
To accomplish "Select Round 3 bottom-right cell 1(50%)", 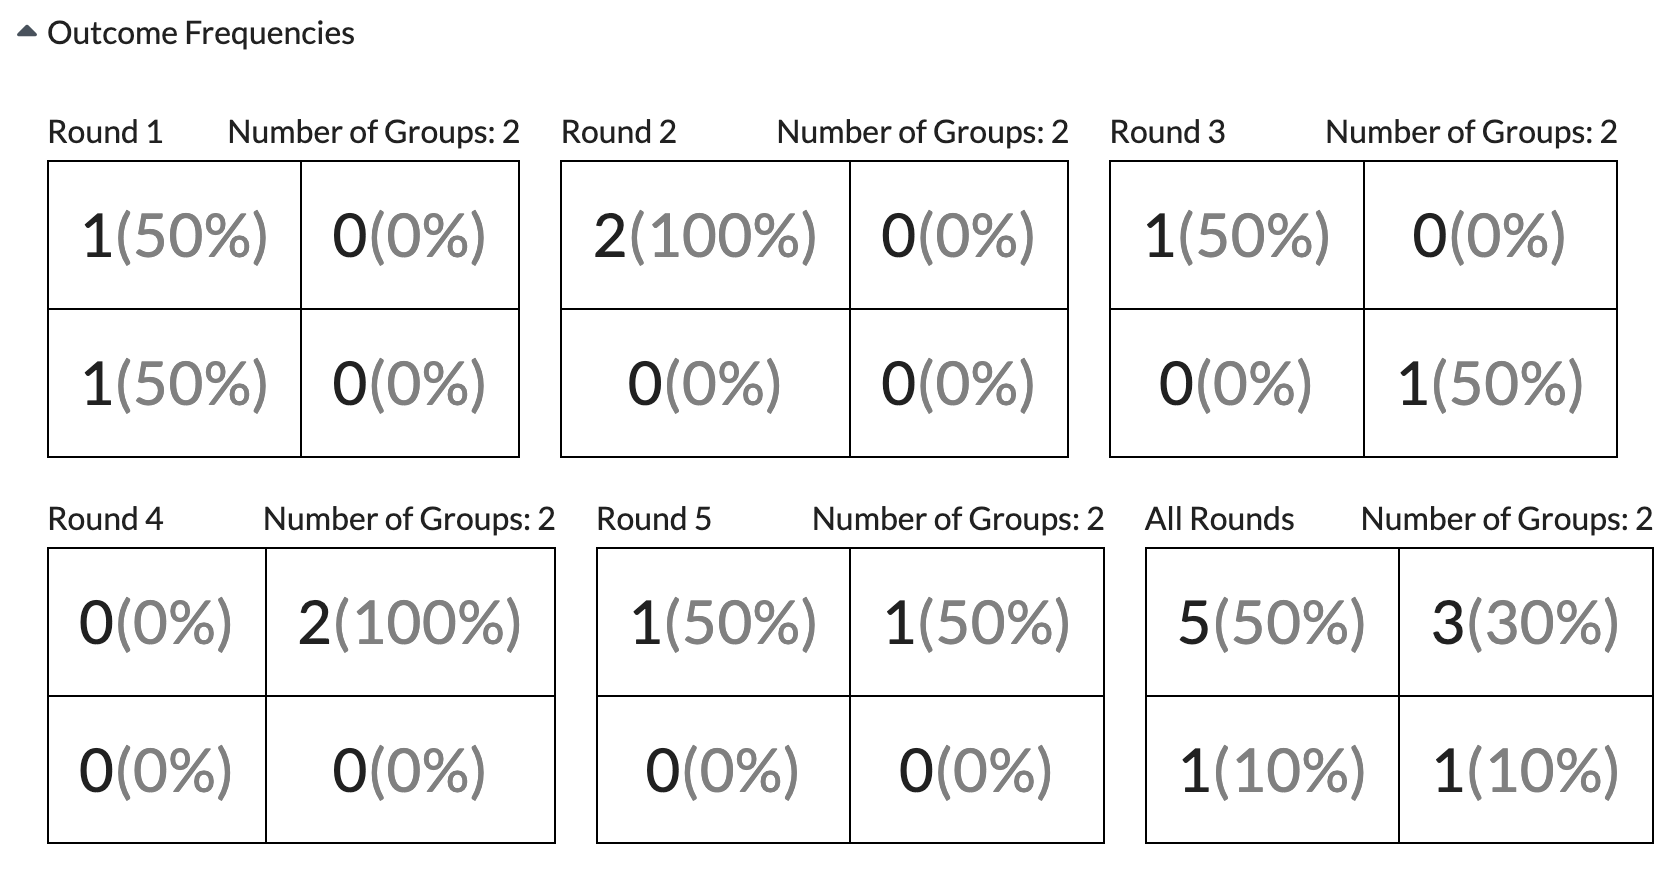I will 1490,383.
